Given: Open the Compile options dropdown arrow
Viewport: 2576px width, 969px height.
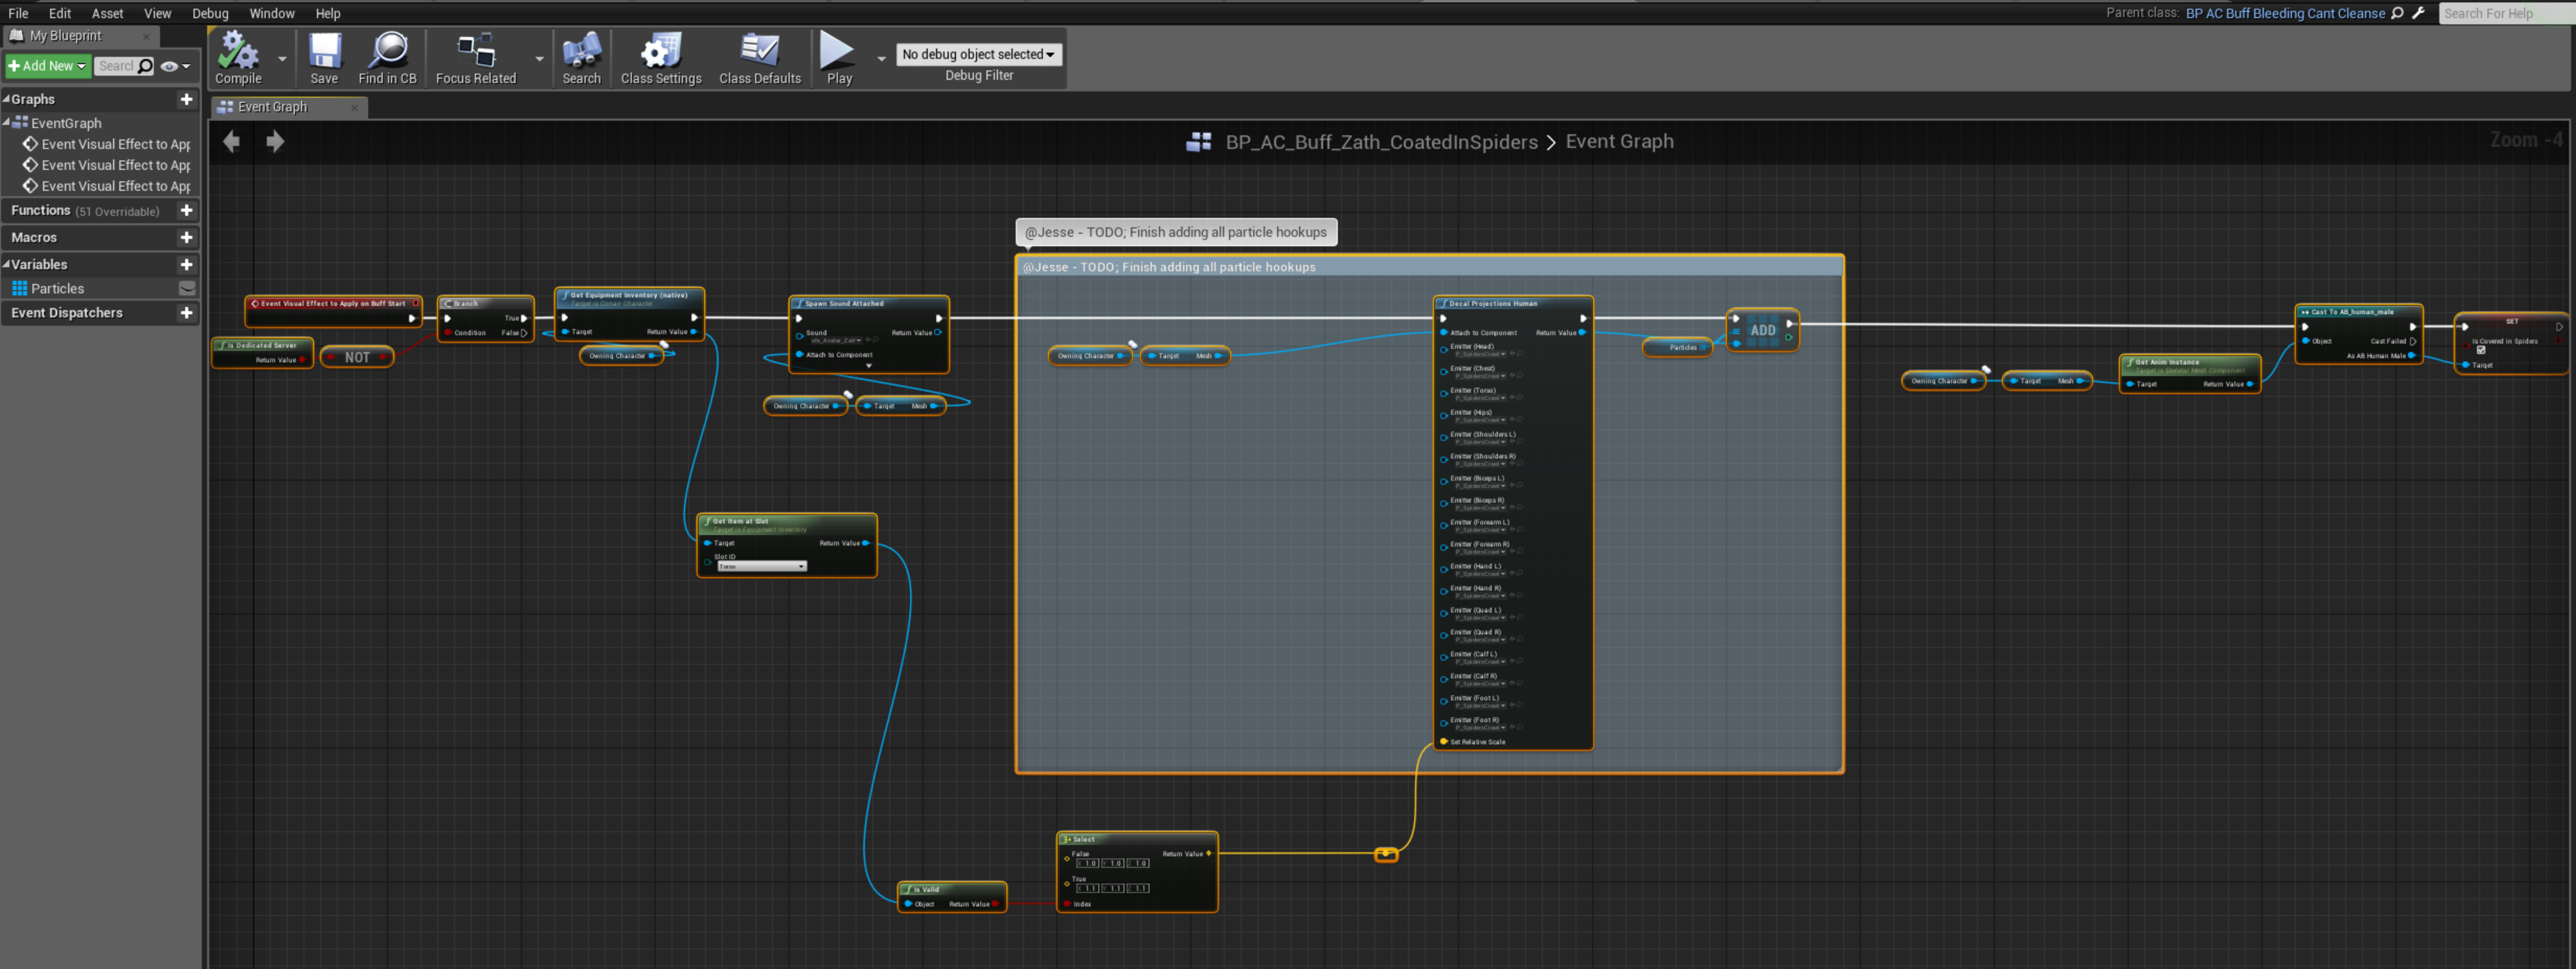Looking at the screenshot, I should point(282,59).
